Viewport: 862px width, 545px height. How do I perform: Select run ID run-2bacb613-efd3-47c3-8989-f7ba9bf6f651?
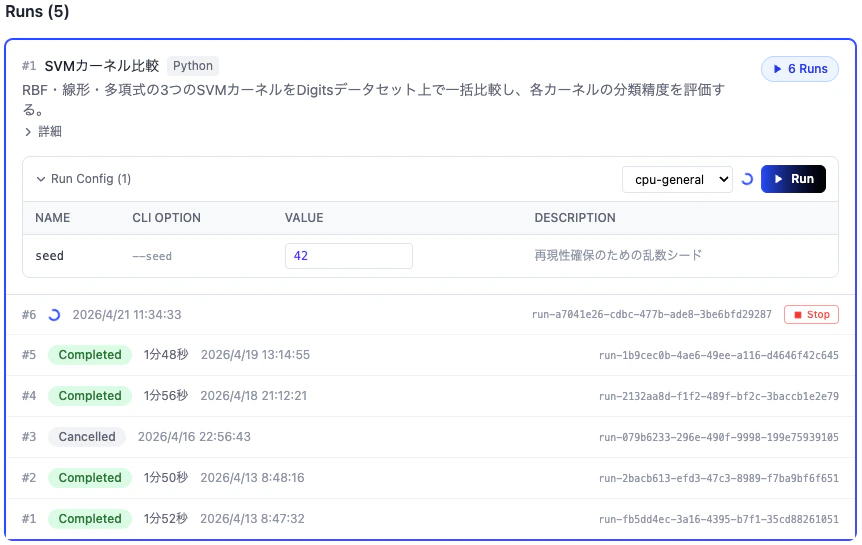pyautogui.click(x=719, y=478)
